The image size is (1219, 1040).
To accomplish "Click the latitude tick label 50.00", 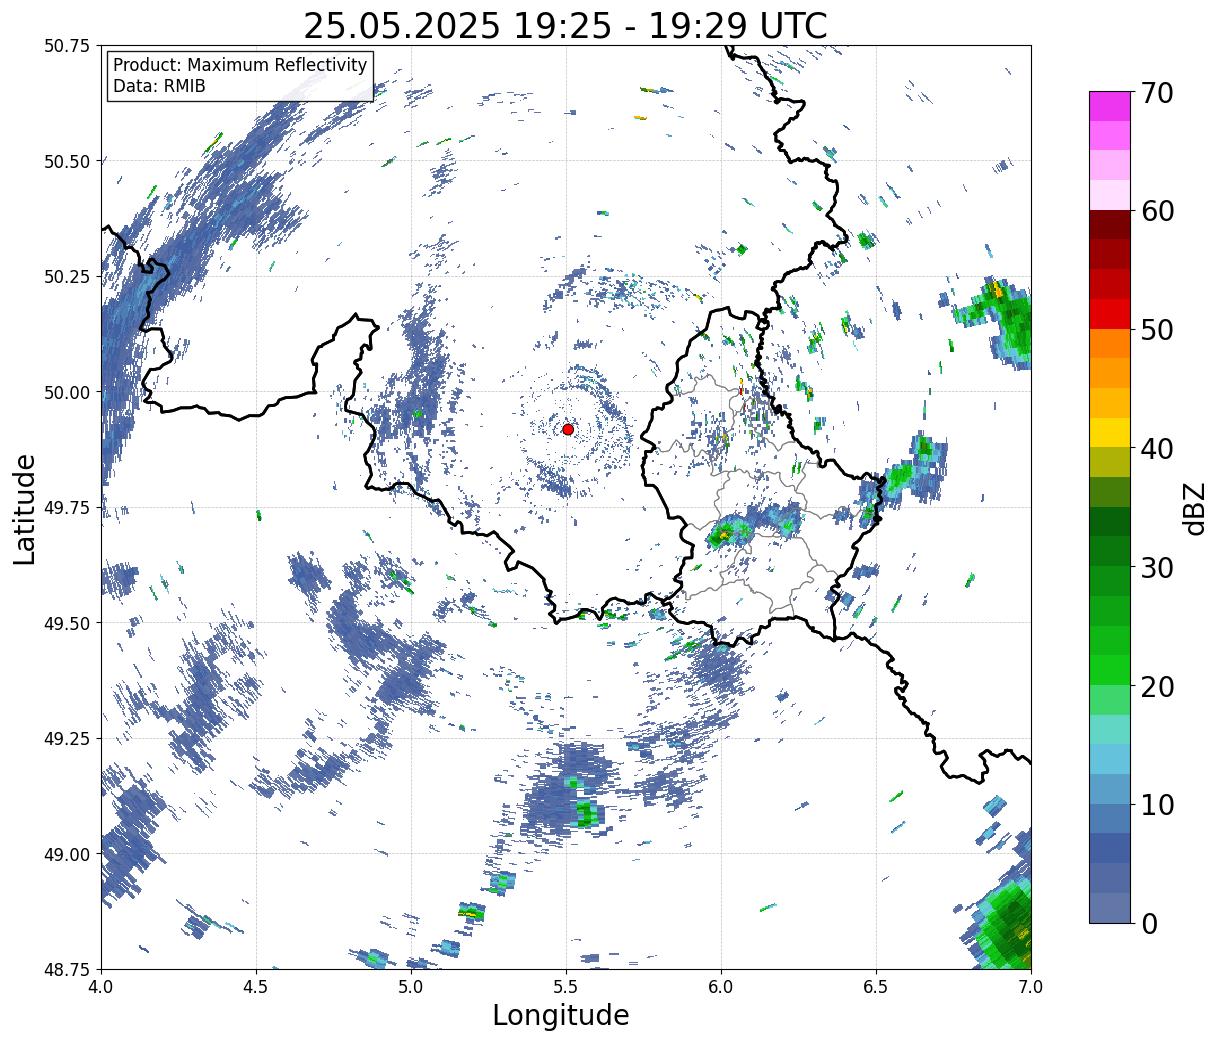I will 67,392.
